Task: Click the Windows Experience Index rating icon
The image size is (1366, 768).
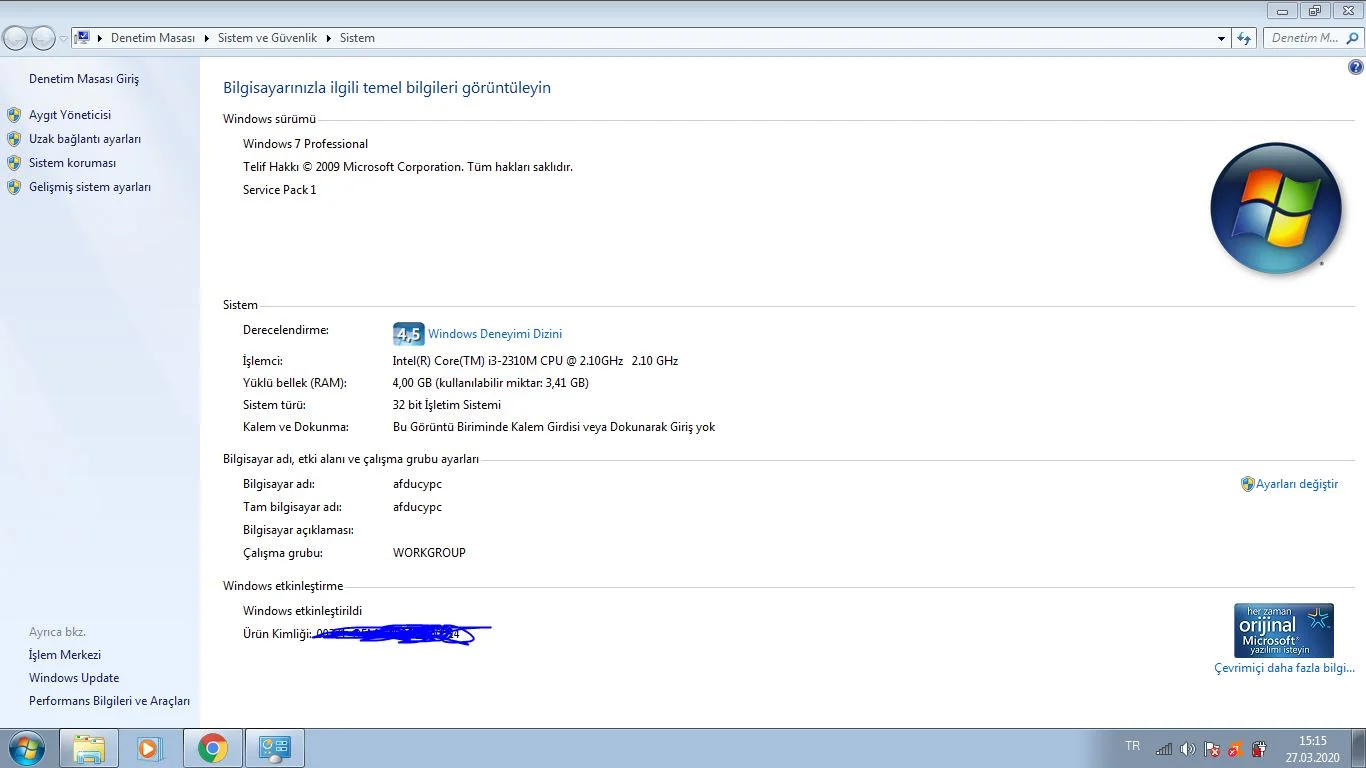Action: 408,333
